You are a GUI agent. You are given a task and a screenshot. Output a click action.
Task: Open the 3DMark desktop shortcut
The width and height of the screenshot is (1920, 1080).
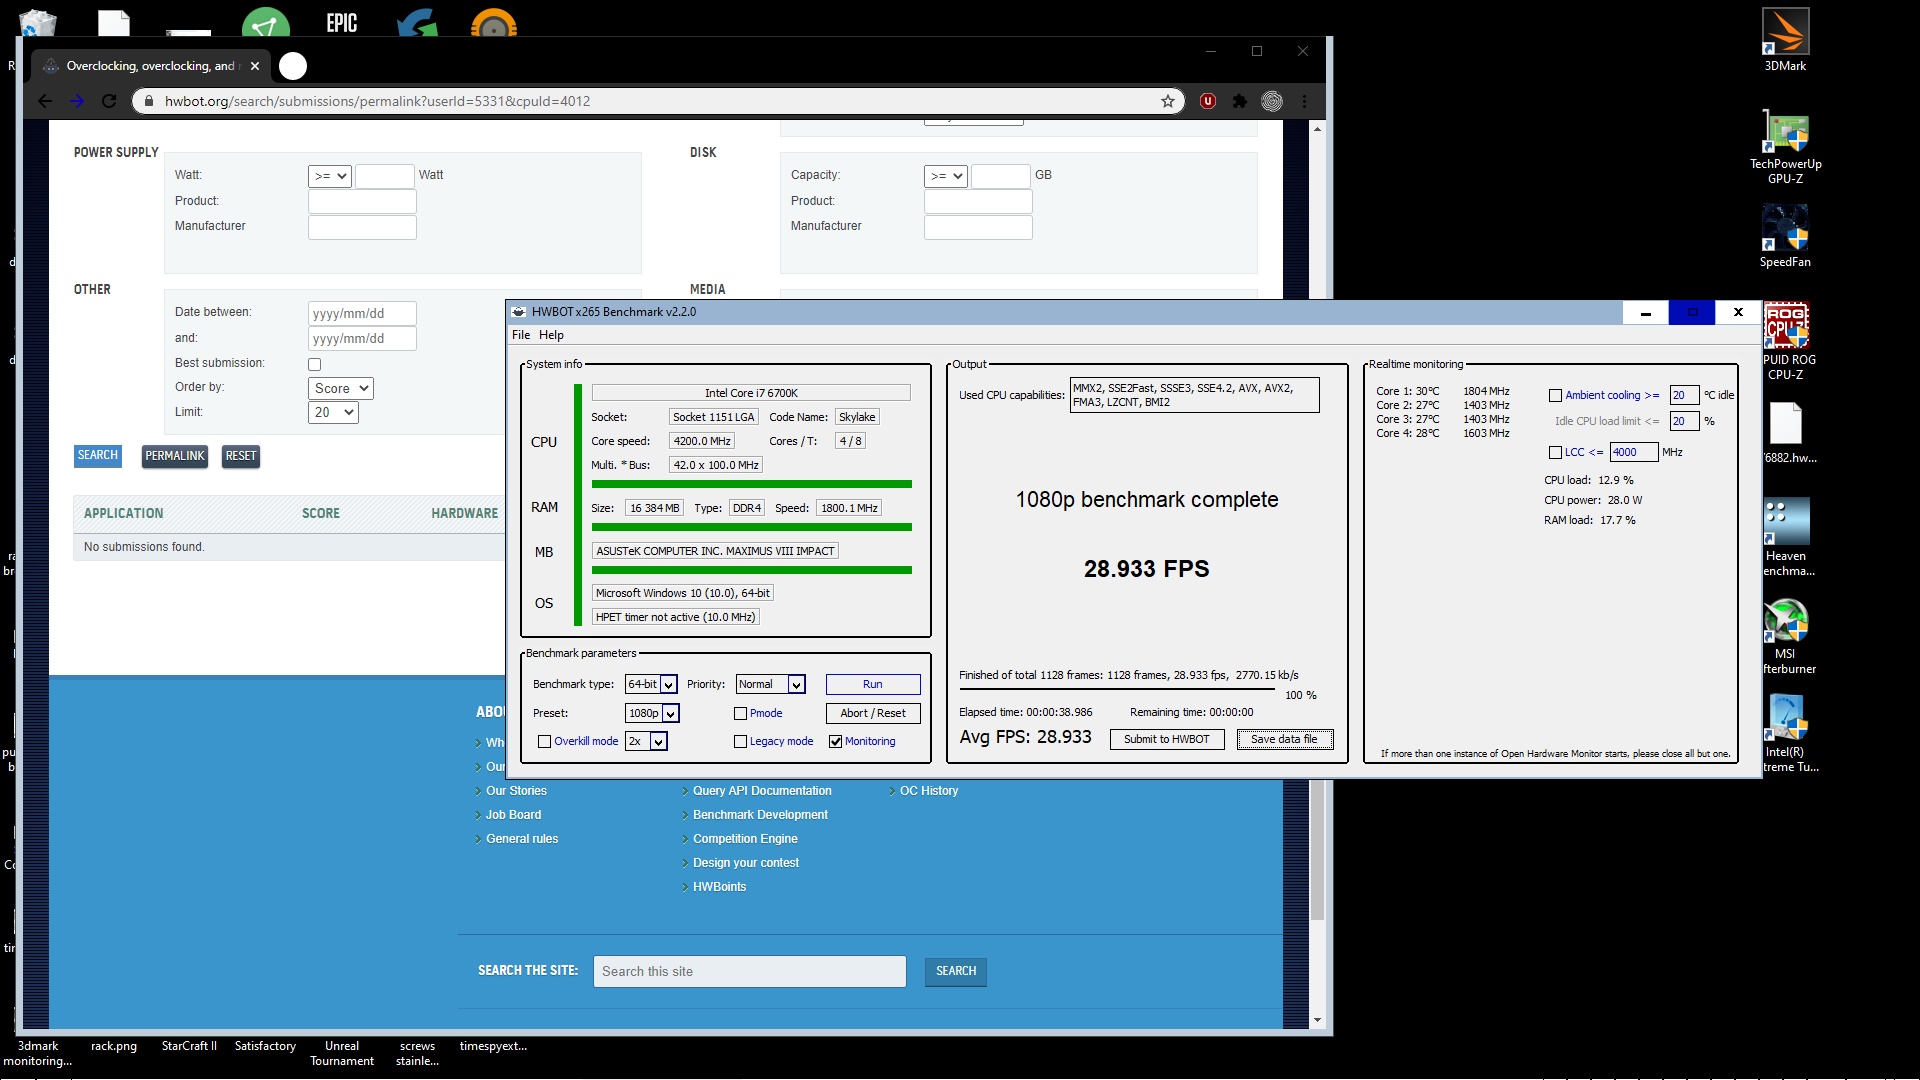point(1785,40)
